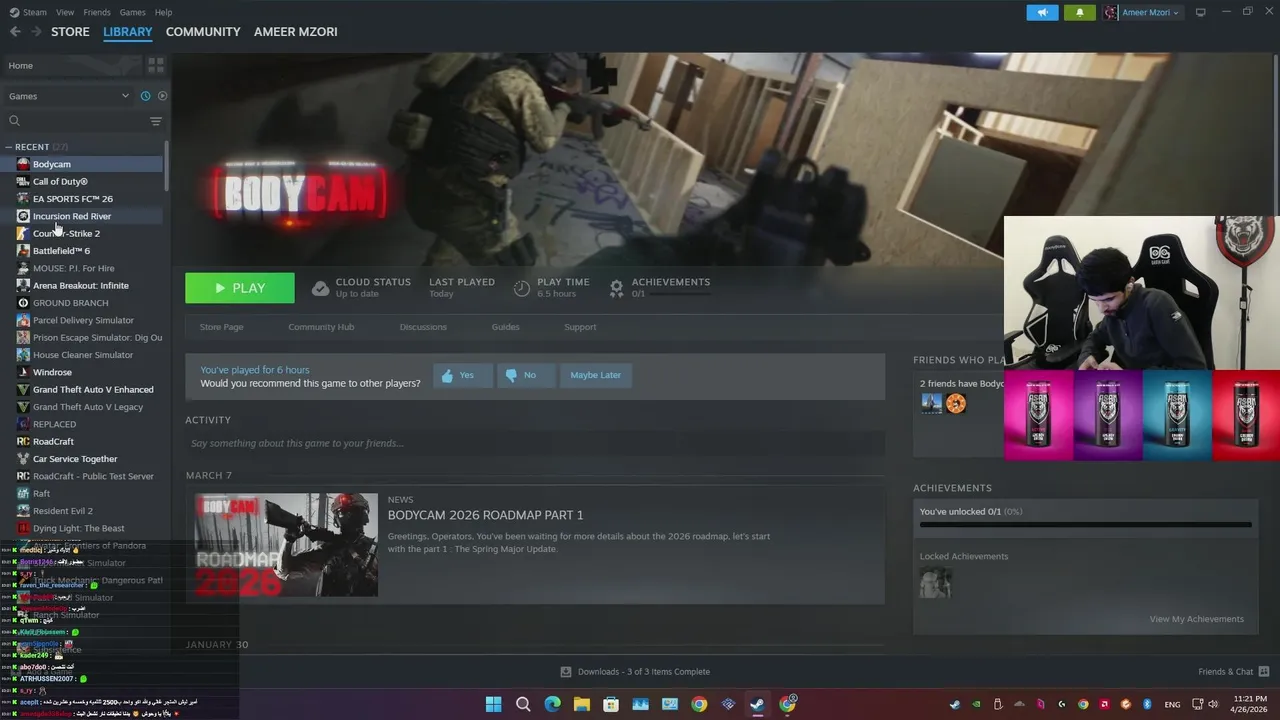The height and width of the screenshot is (720, 1280).
Task: Select Windrose in library
Action: (82, 372)
